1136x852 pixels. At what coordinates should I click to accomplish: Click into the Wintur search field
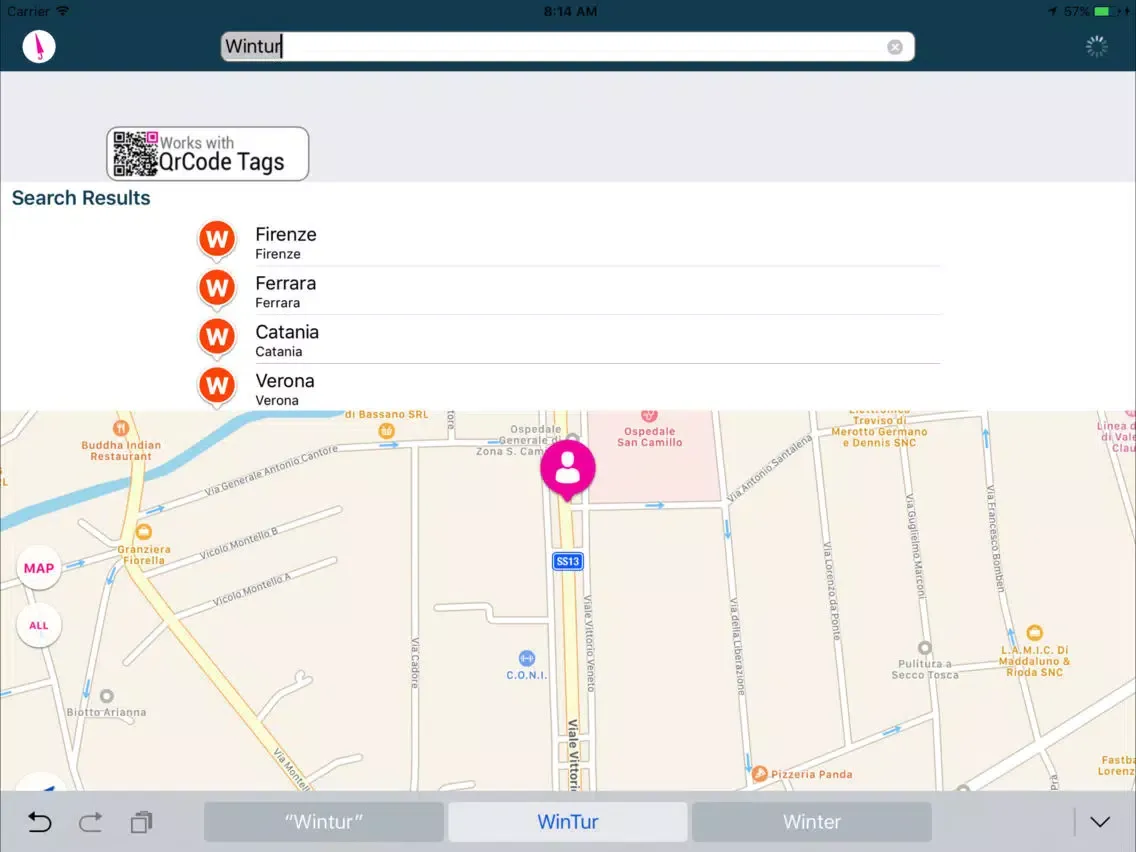pos(567,47)
